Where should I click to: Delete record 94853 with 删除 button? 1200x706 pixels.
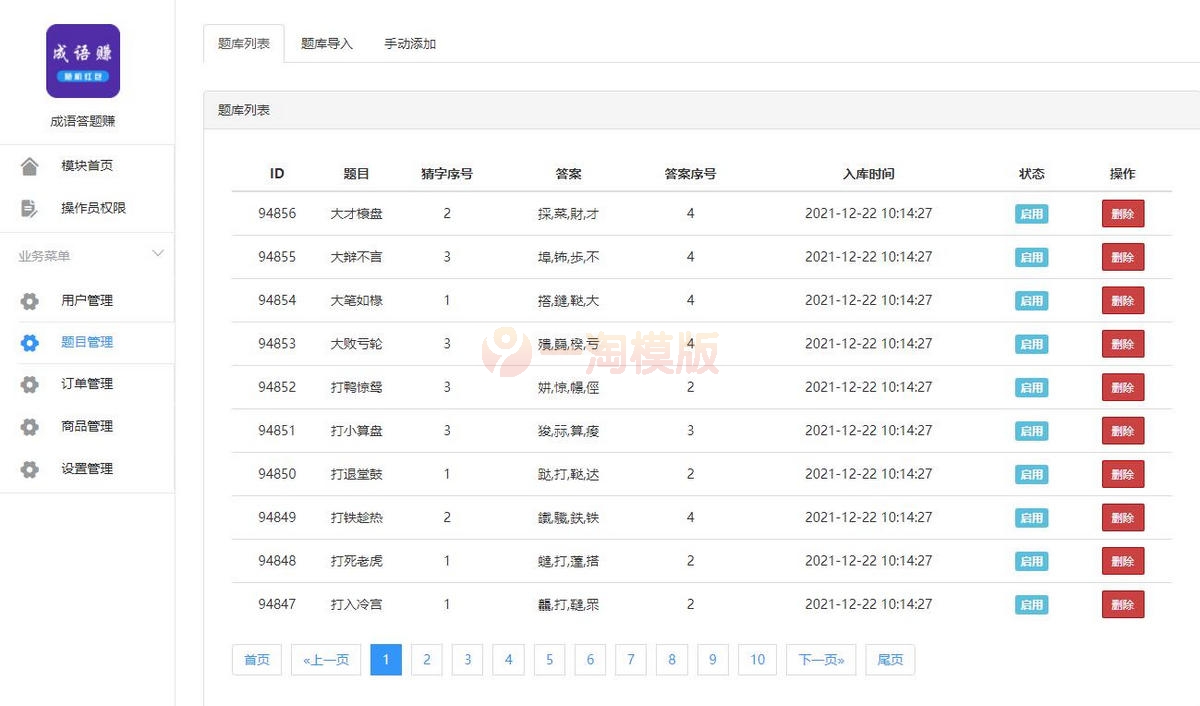pyautogui.click(x=1122, y=343)
